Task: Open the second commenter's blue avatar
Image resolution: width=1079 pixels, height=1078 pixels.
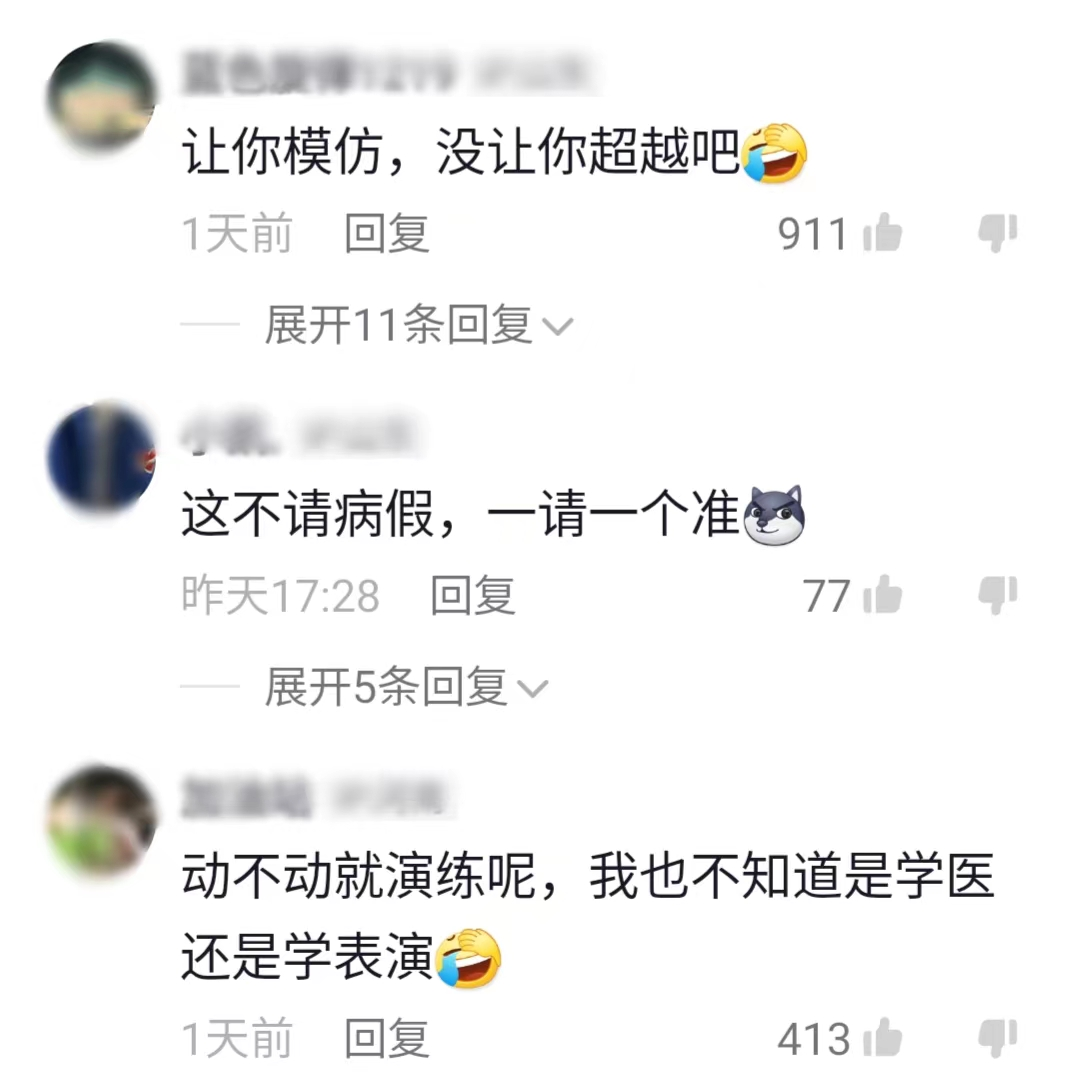Action: coord(102,459)
